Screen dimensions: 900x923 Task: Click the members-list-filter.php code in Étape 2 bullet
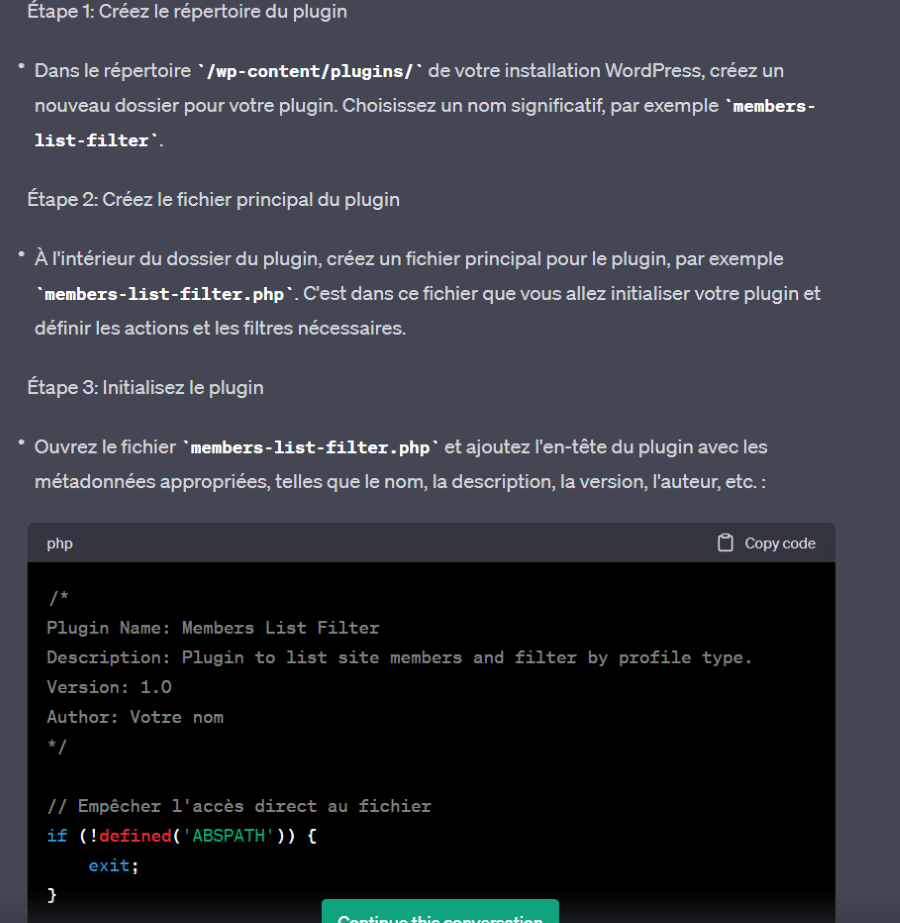(164, 294)
